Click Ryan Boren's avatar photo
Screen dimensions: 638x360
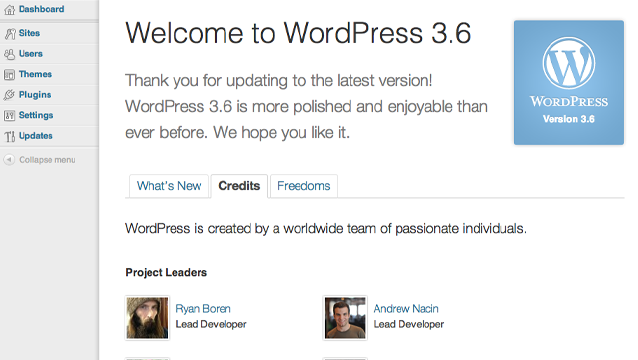147,318
